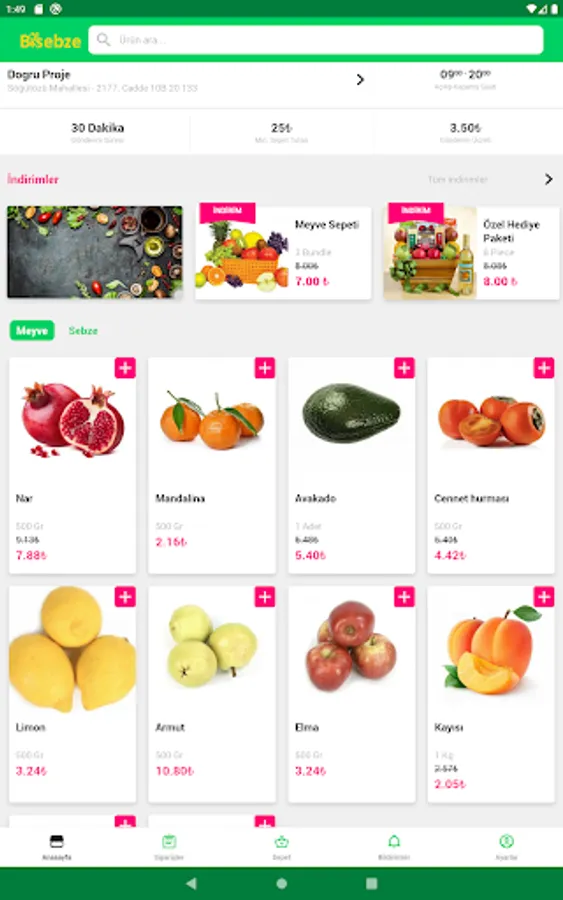This screenshot has width=563, height=900.
Task: Switch to the Sebze category
Action: click(83, 331)
